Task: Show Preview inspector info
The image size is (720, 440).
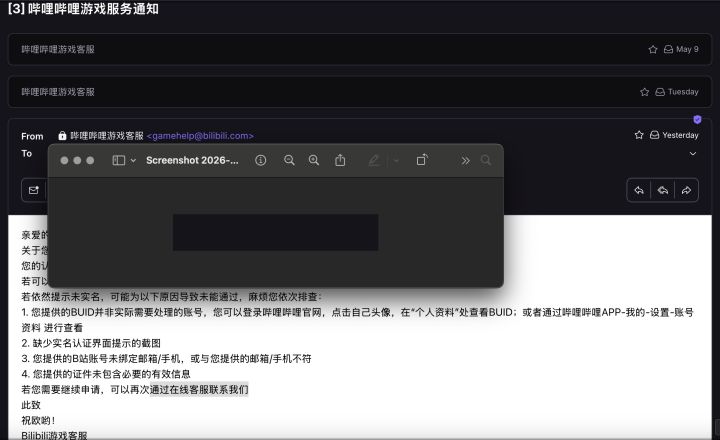Action: point(260,160)
